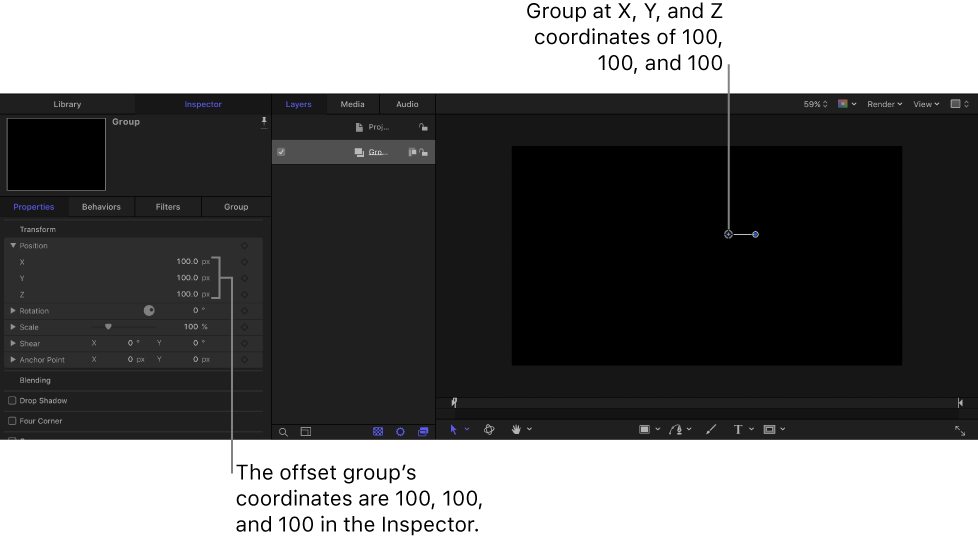Open the Bezier tool variants chevron
Screen dimensions: 978x542
pos(689,429)
